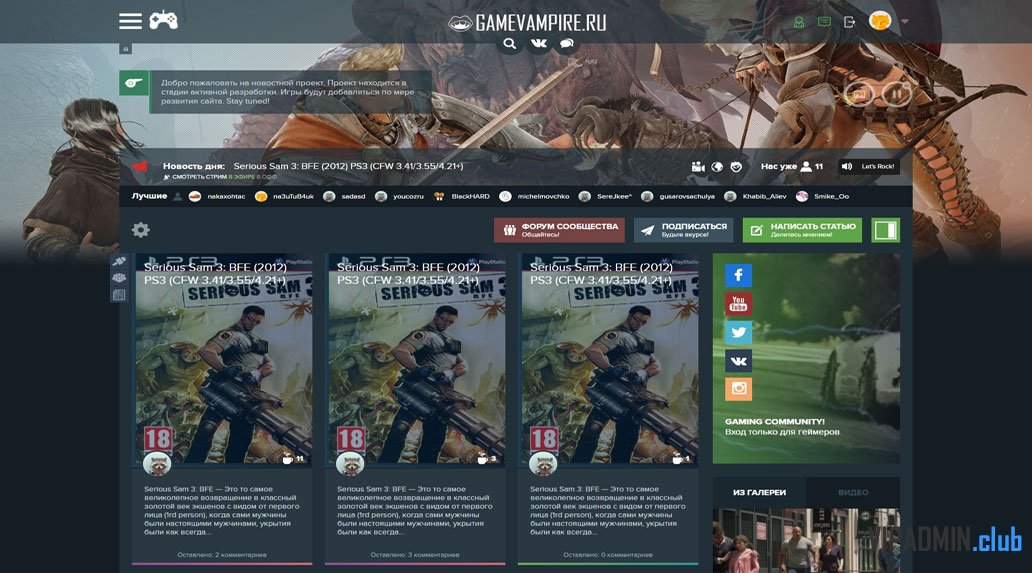Open the green messages icon
1032x573 pixels.
pyautogui.click(x=824, y=22)
